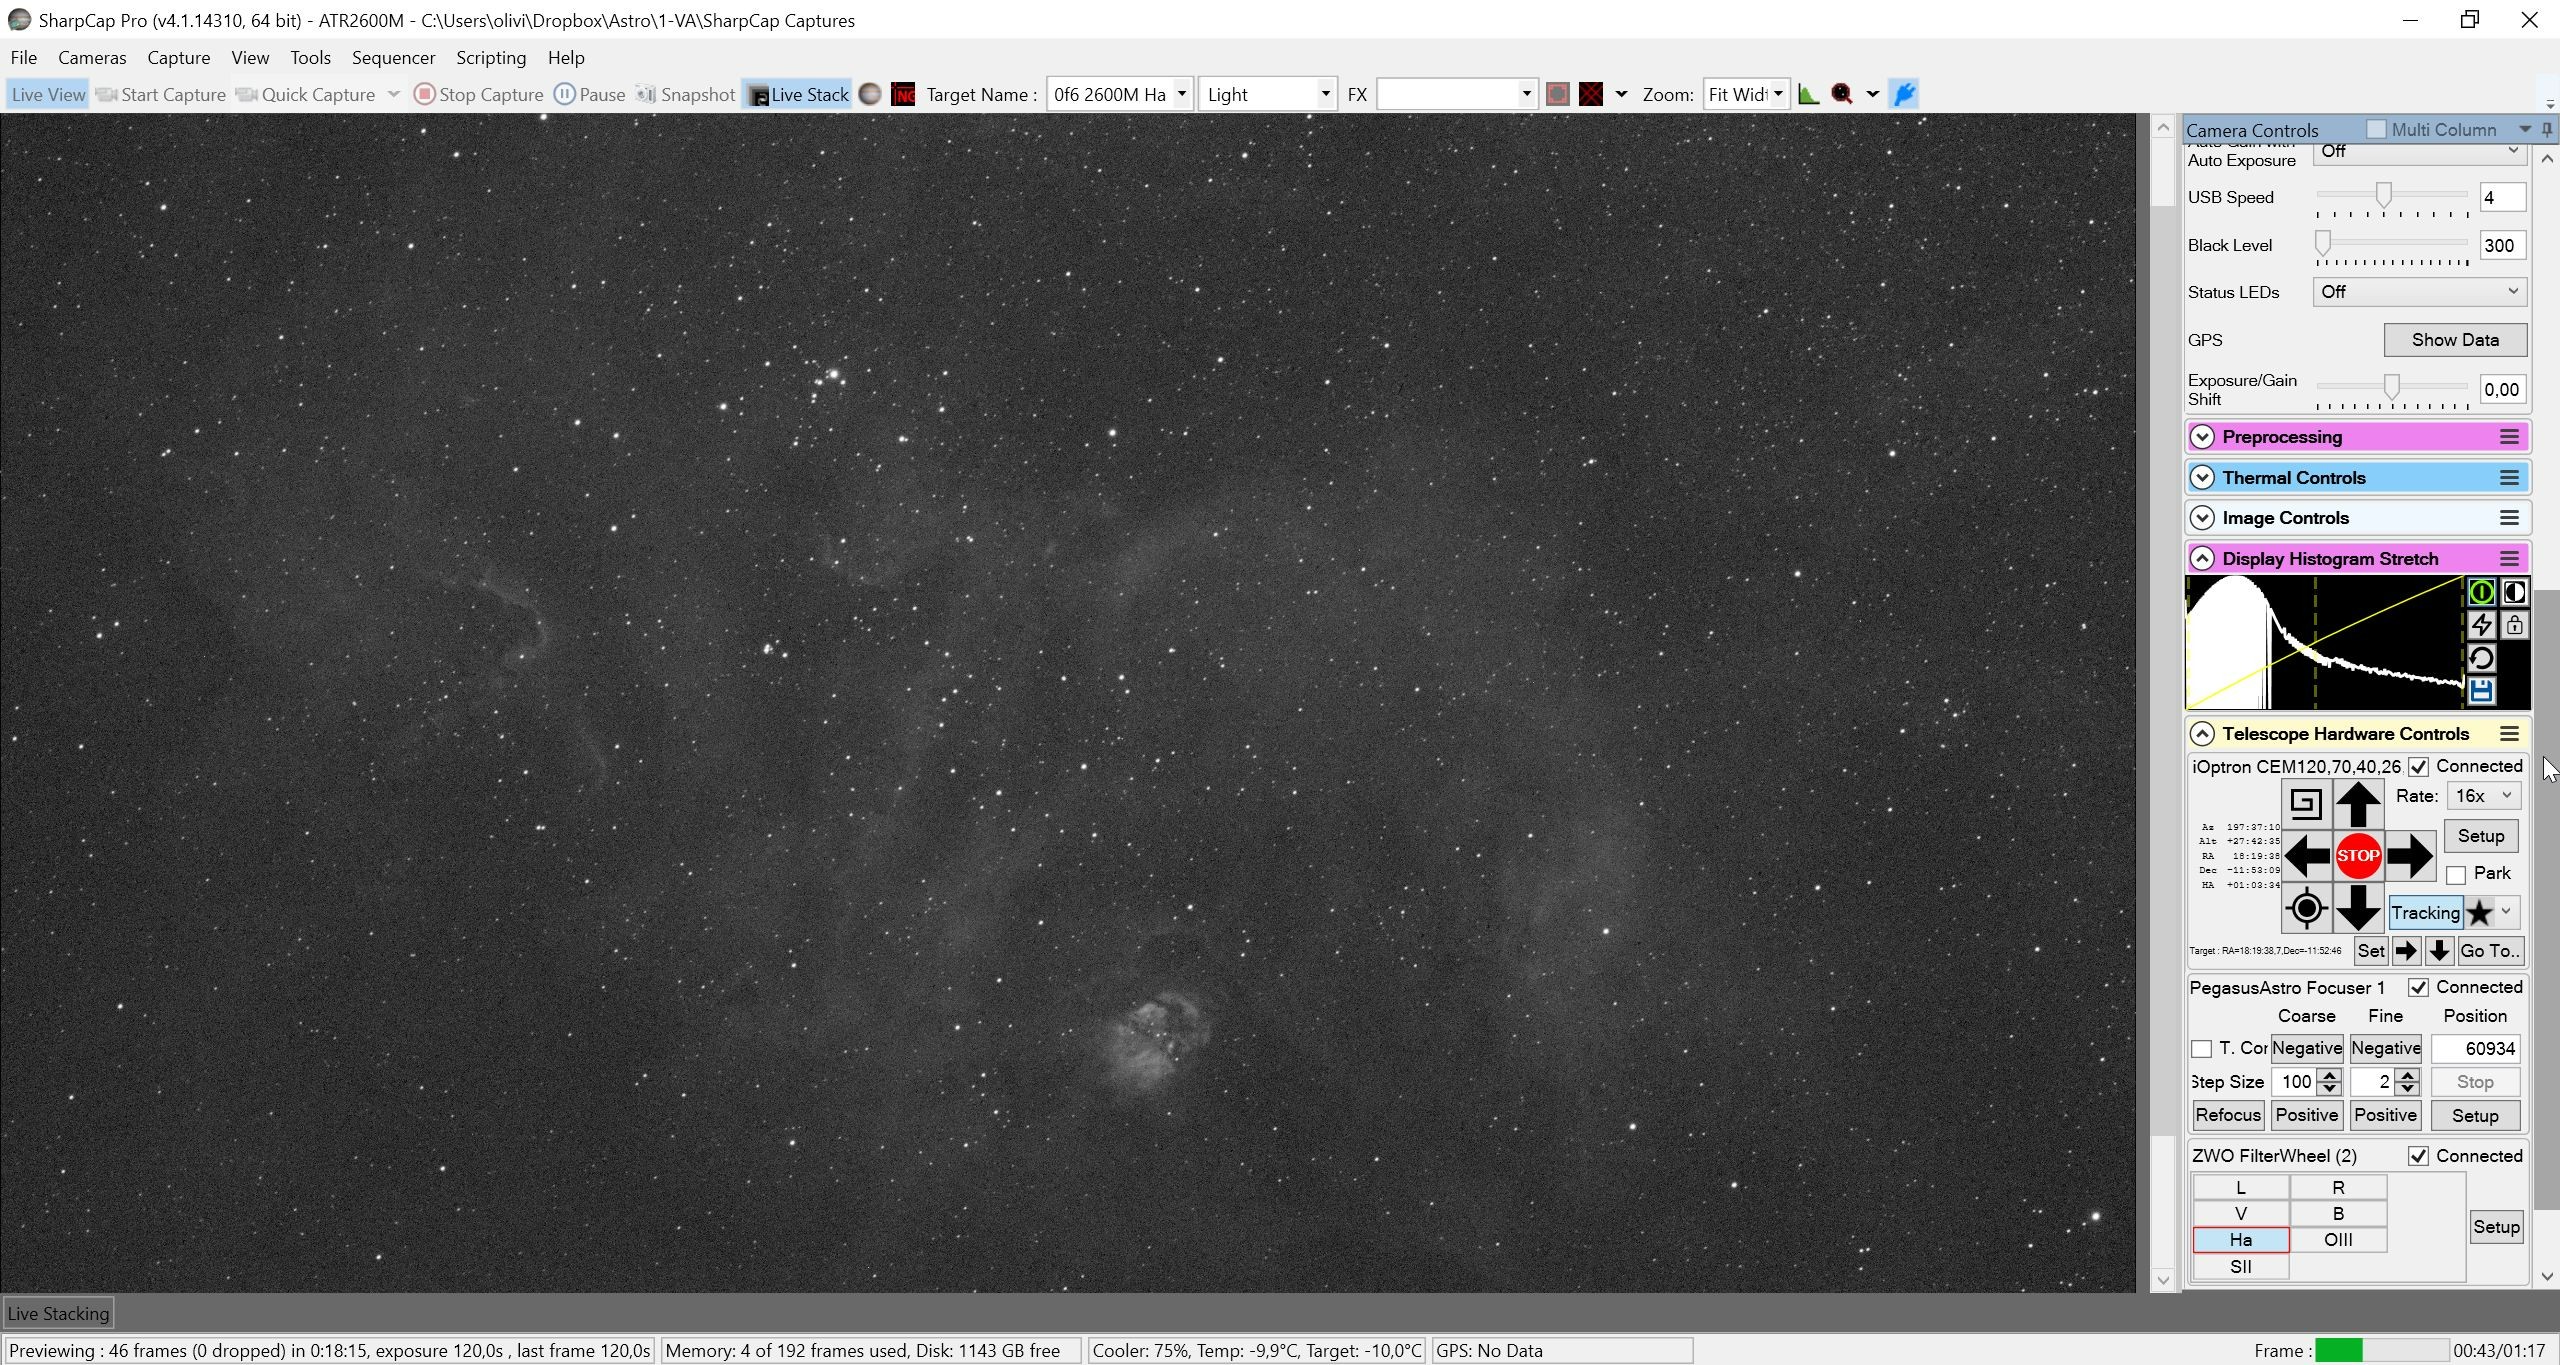Click the mount left arrow button

click(x=2306, y=856)
